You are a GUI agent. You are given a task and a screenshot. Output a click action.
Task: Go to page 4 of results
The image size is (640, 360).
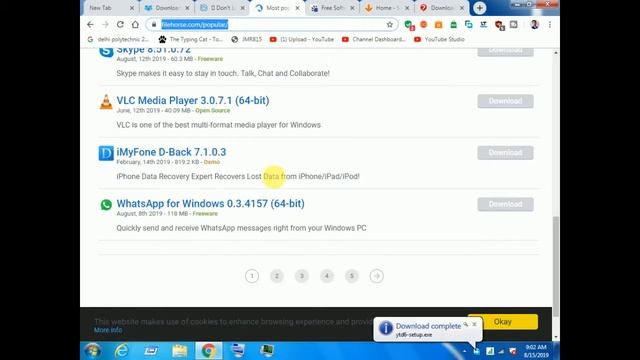(x=327, y=276)
